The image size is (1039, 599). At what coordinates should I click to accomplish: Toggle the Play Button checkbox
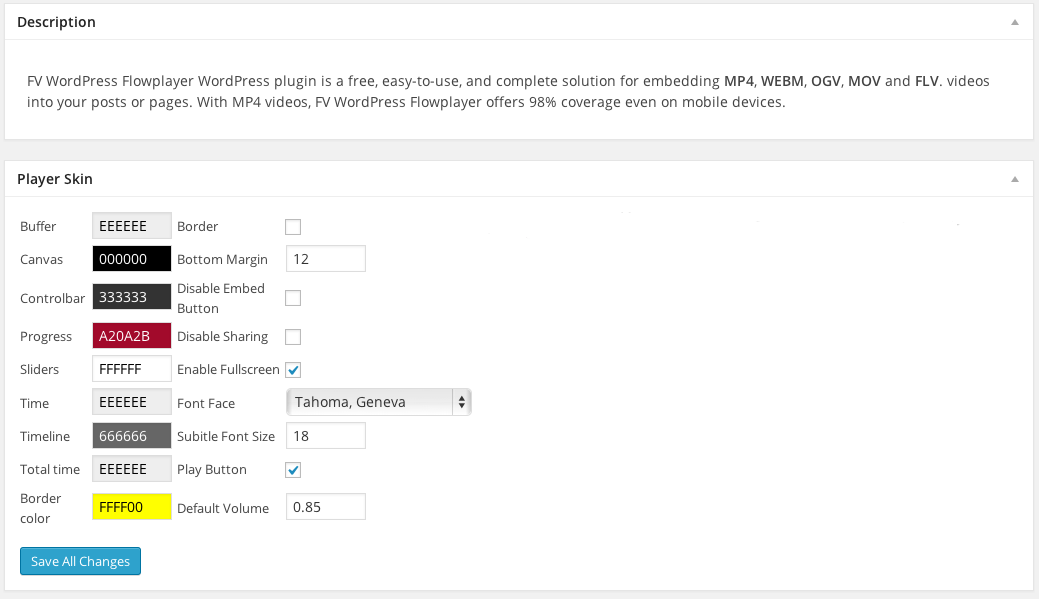[293, 470]
